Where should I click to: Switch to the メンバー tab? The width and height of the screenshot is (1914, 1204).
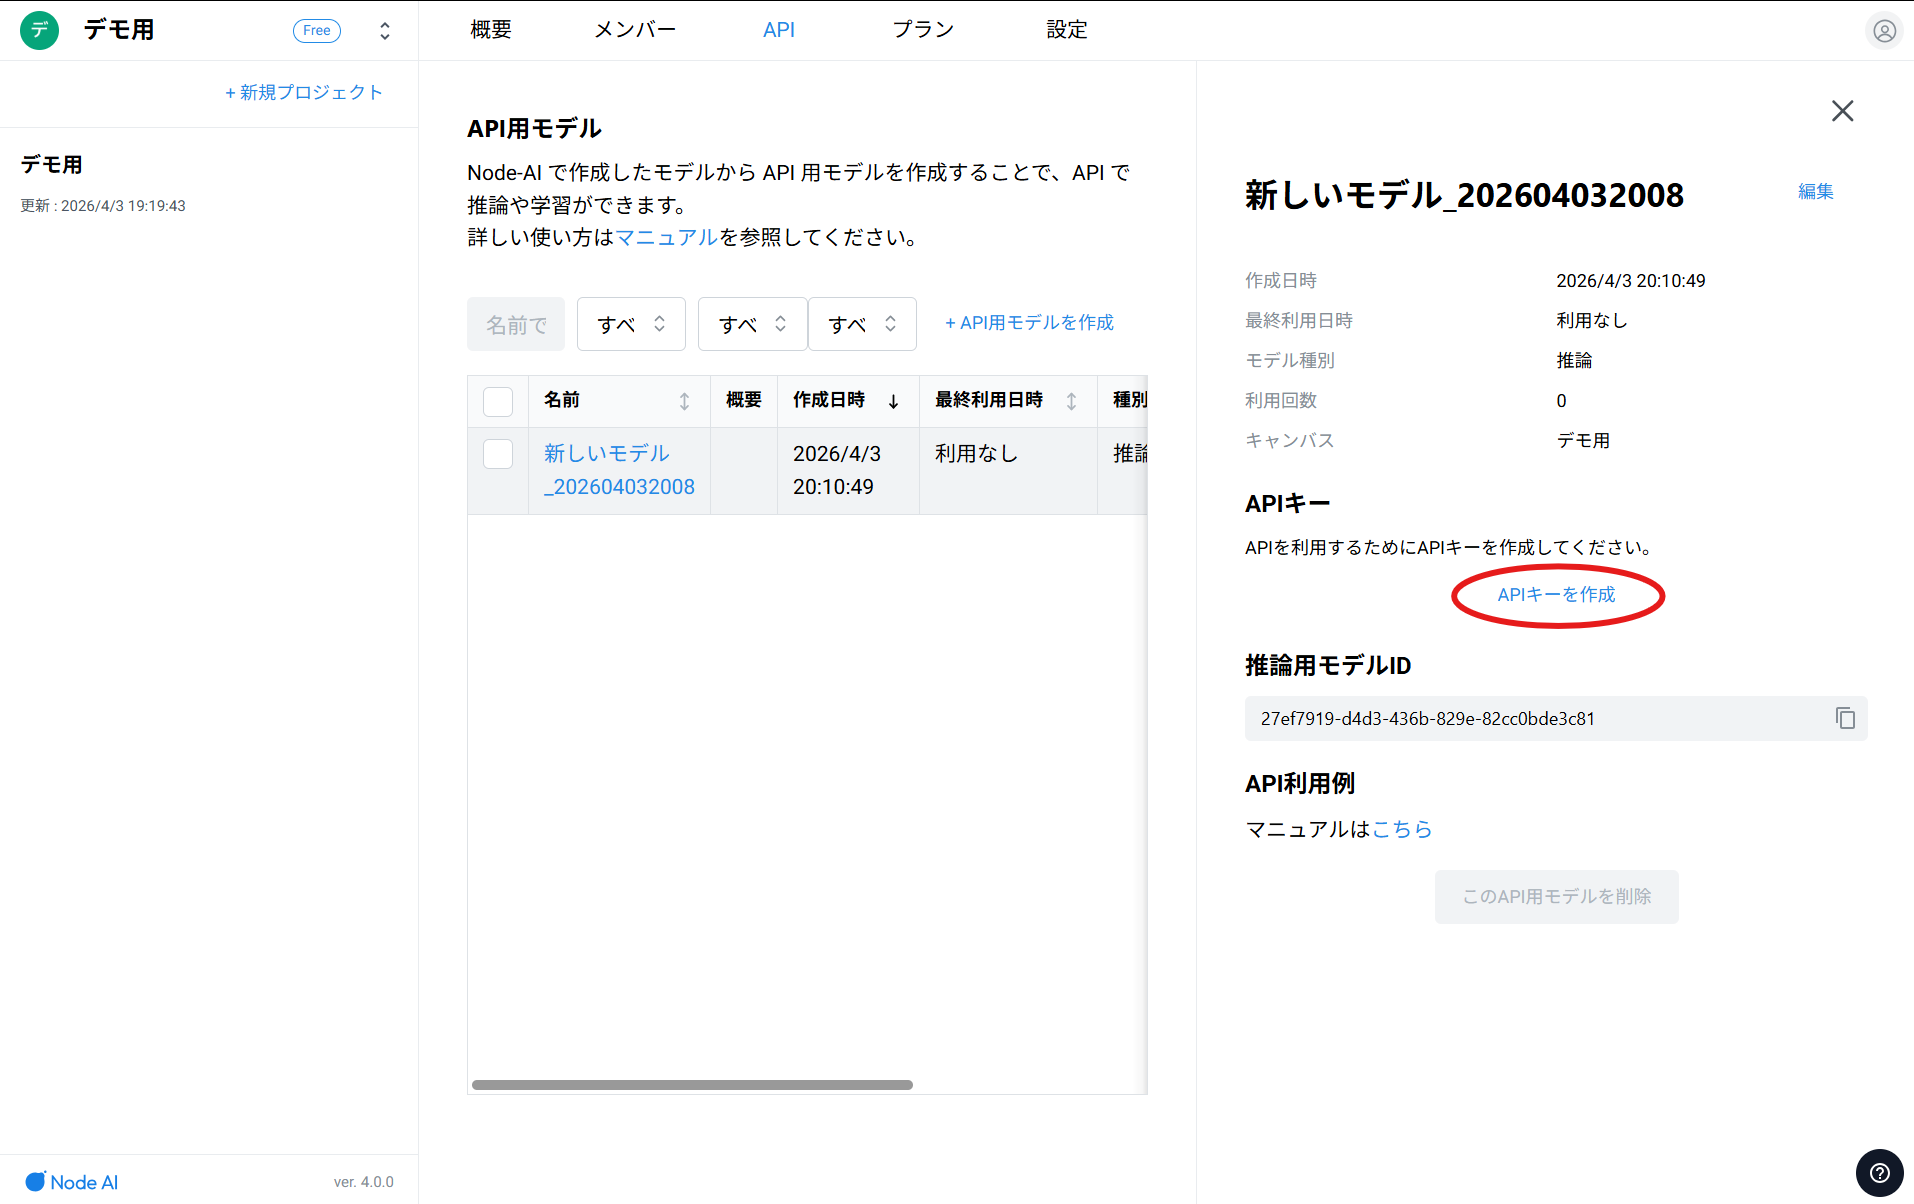635,30
